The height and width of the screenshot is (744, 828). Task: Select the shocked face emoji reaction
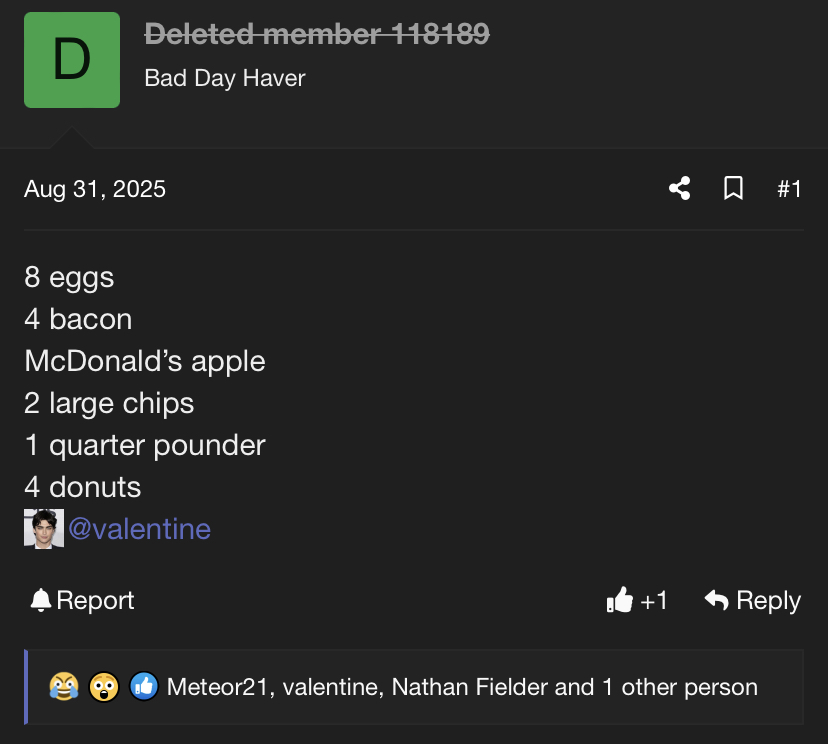click(x=104, y=686)
